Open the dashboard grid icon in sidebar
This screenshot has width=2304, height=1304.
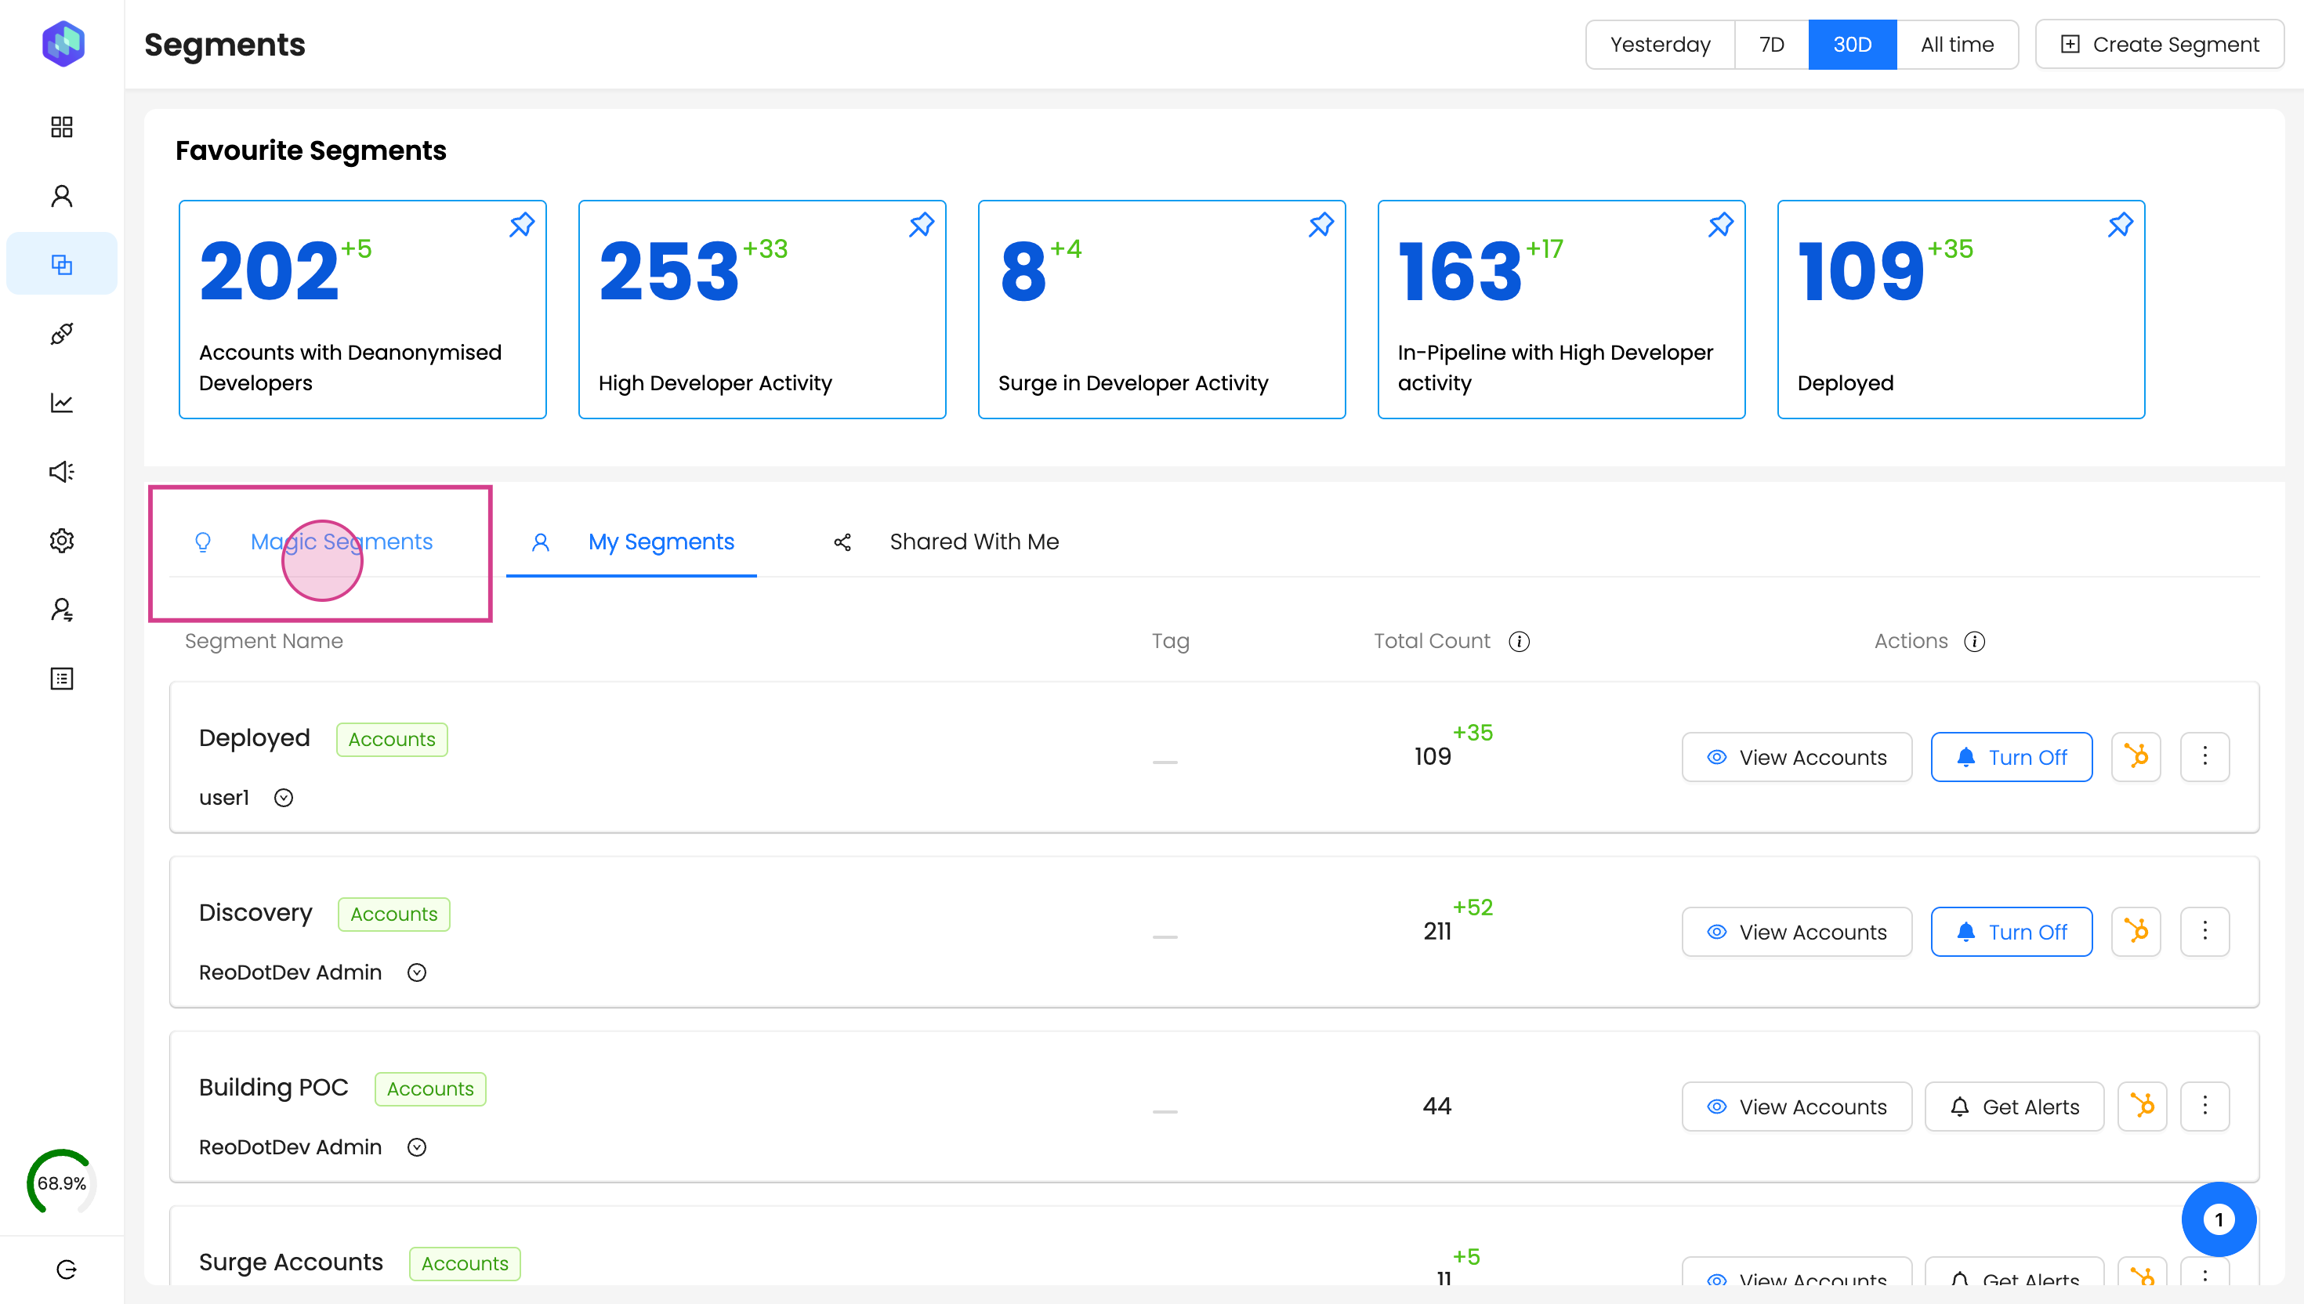pyautogui.click(x=62, y=127)
